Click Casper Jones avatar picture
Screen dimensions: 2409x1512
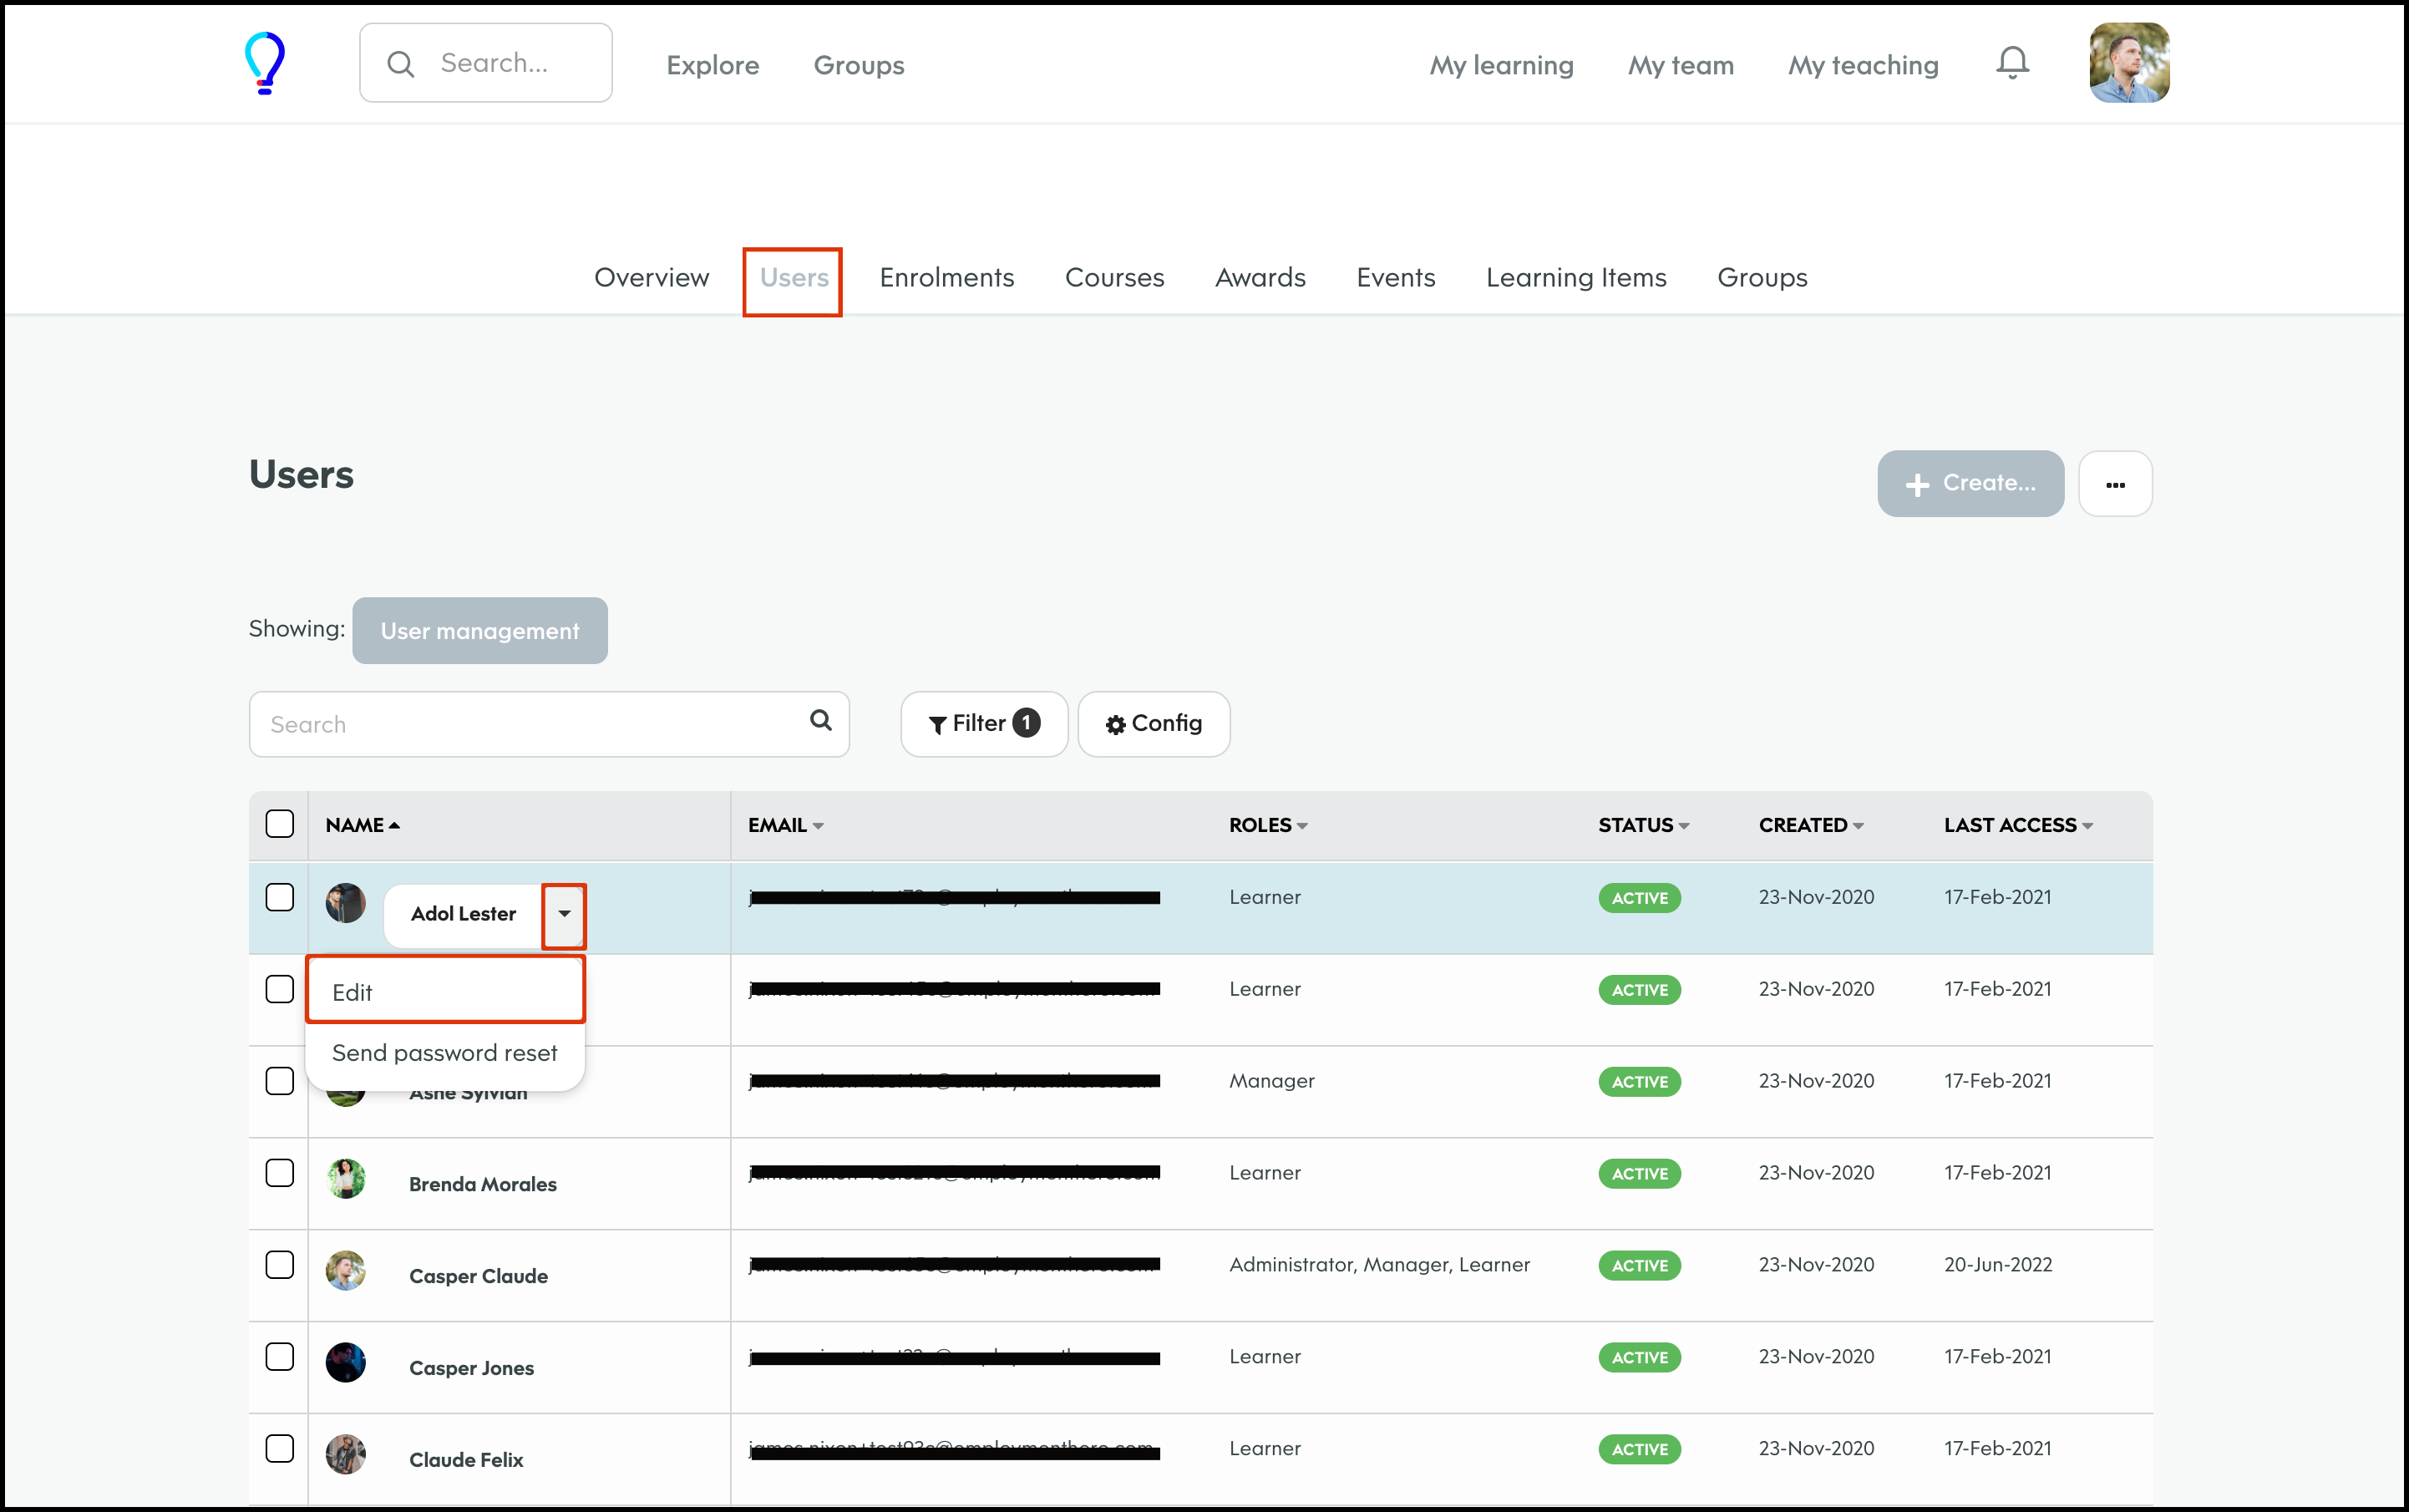[346, 1363]
